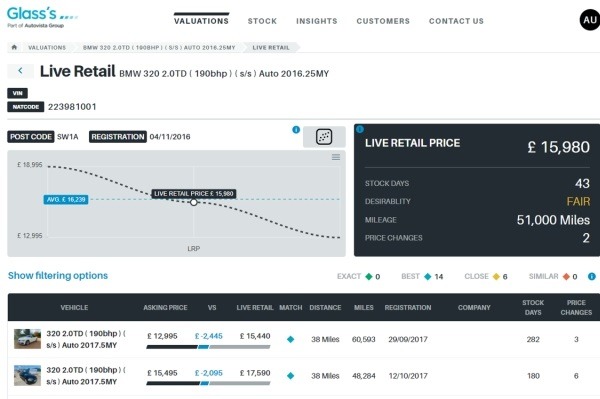Click live retail value £ 17,590
600x399 pixels.
[255, 373]
